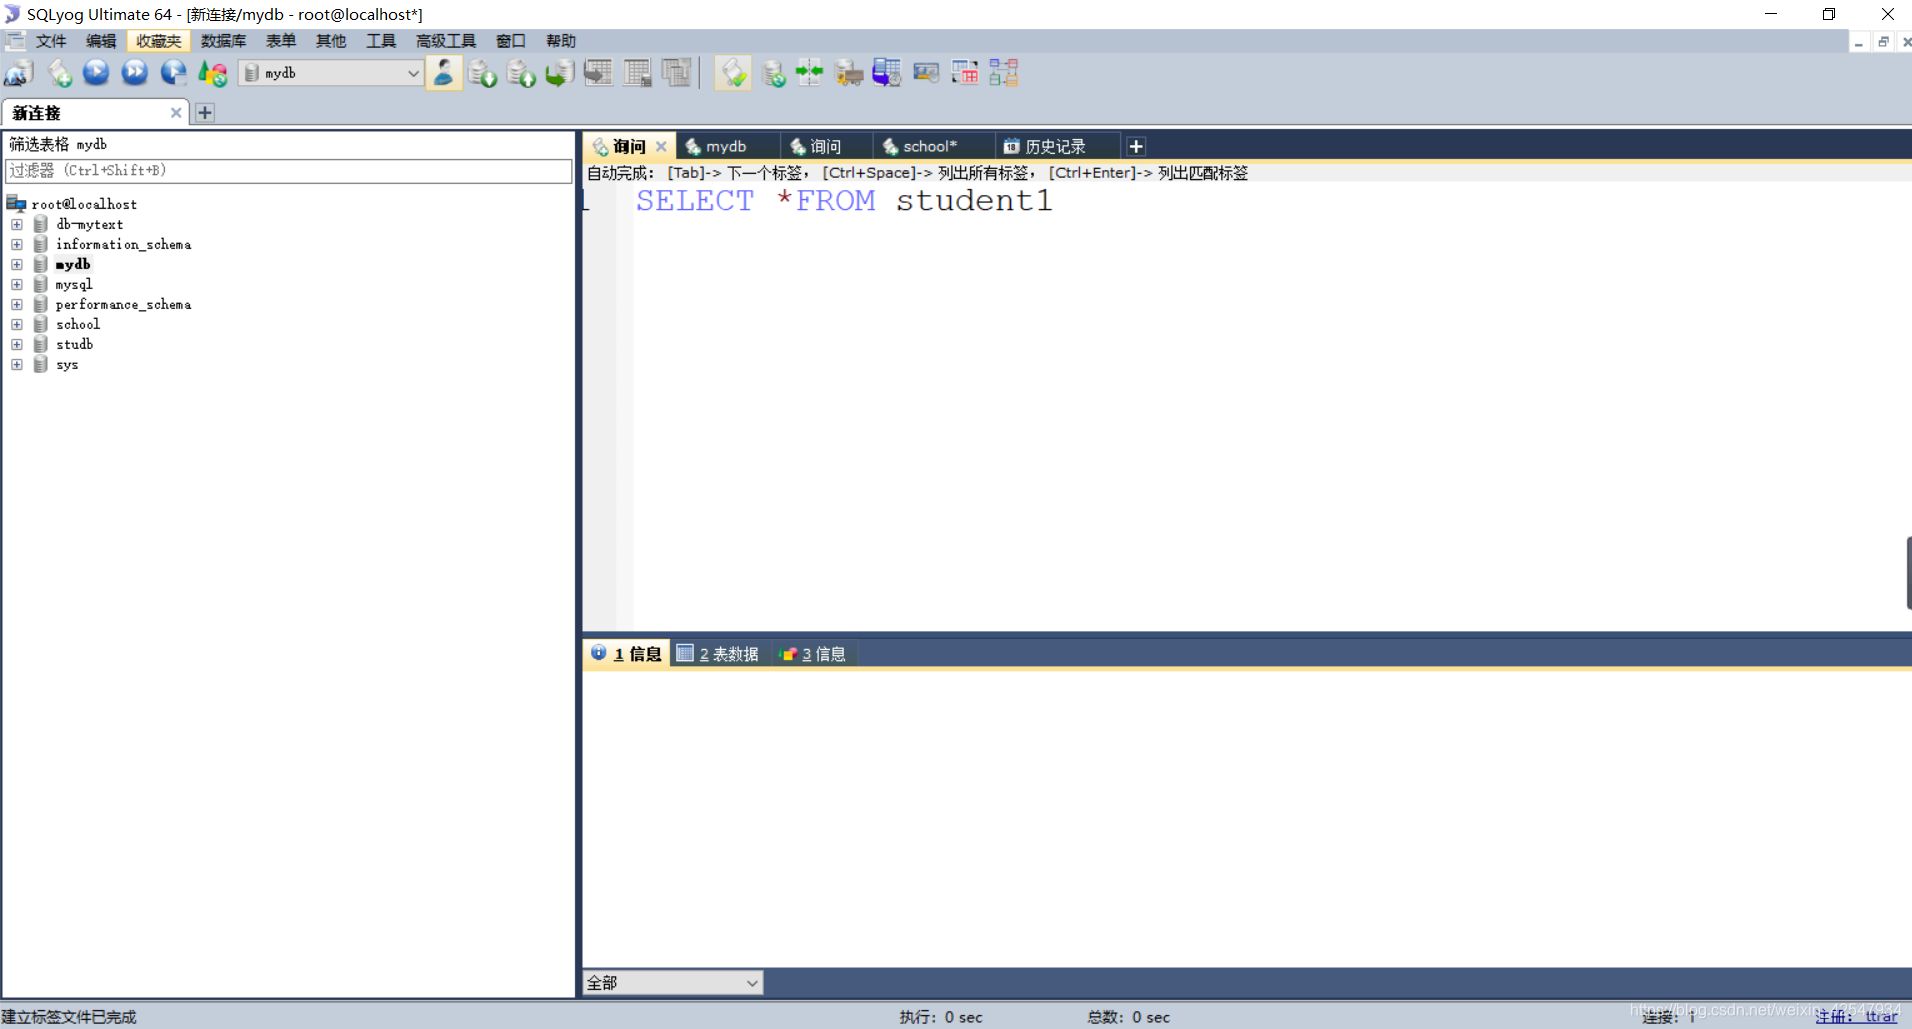Viewport: 1912px width, 1029px height.
Task: Execute current query with the play icon
Action: point(96,73)
